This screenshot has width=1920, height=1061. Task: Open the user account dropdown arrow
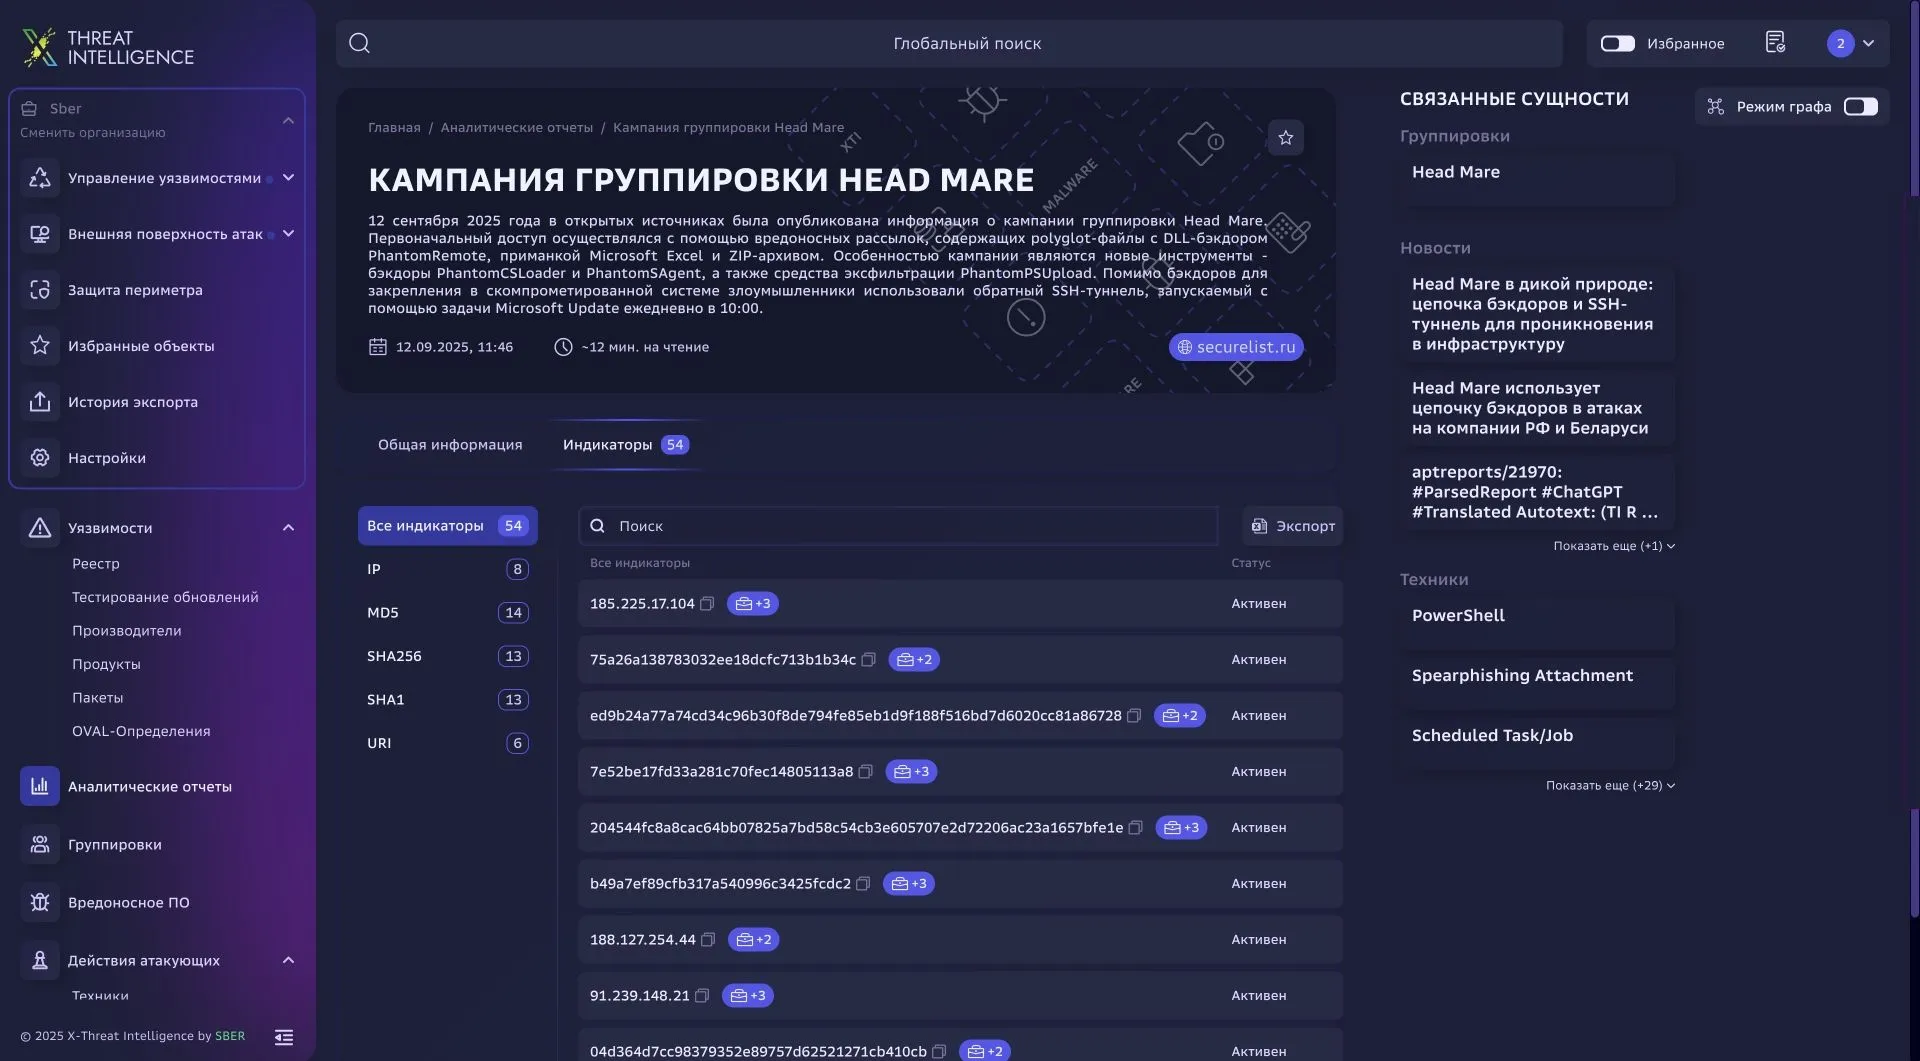pyautogui.click(x=1869, y=43)
